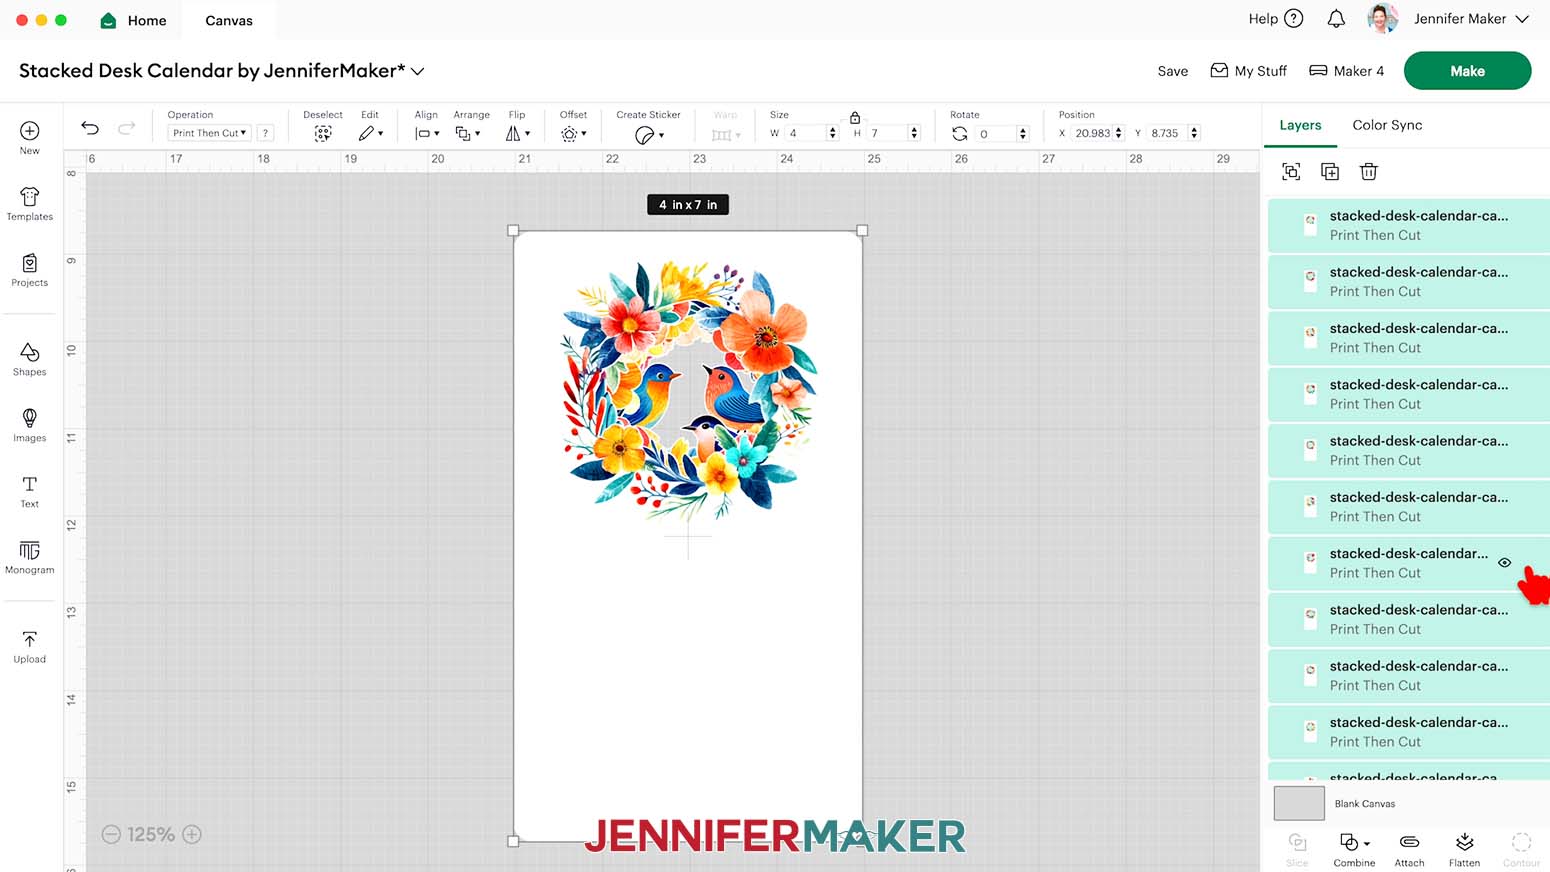Click the X position input field

point(1092,133)
